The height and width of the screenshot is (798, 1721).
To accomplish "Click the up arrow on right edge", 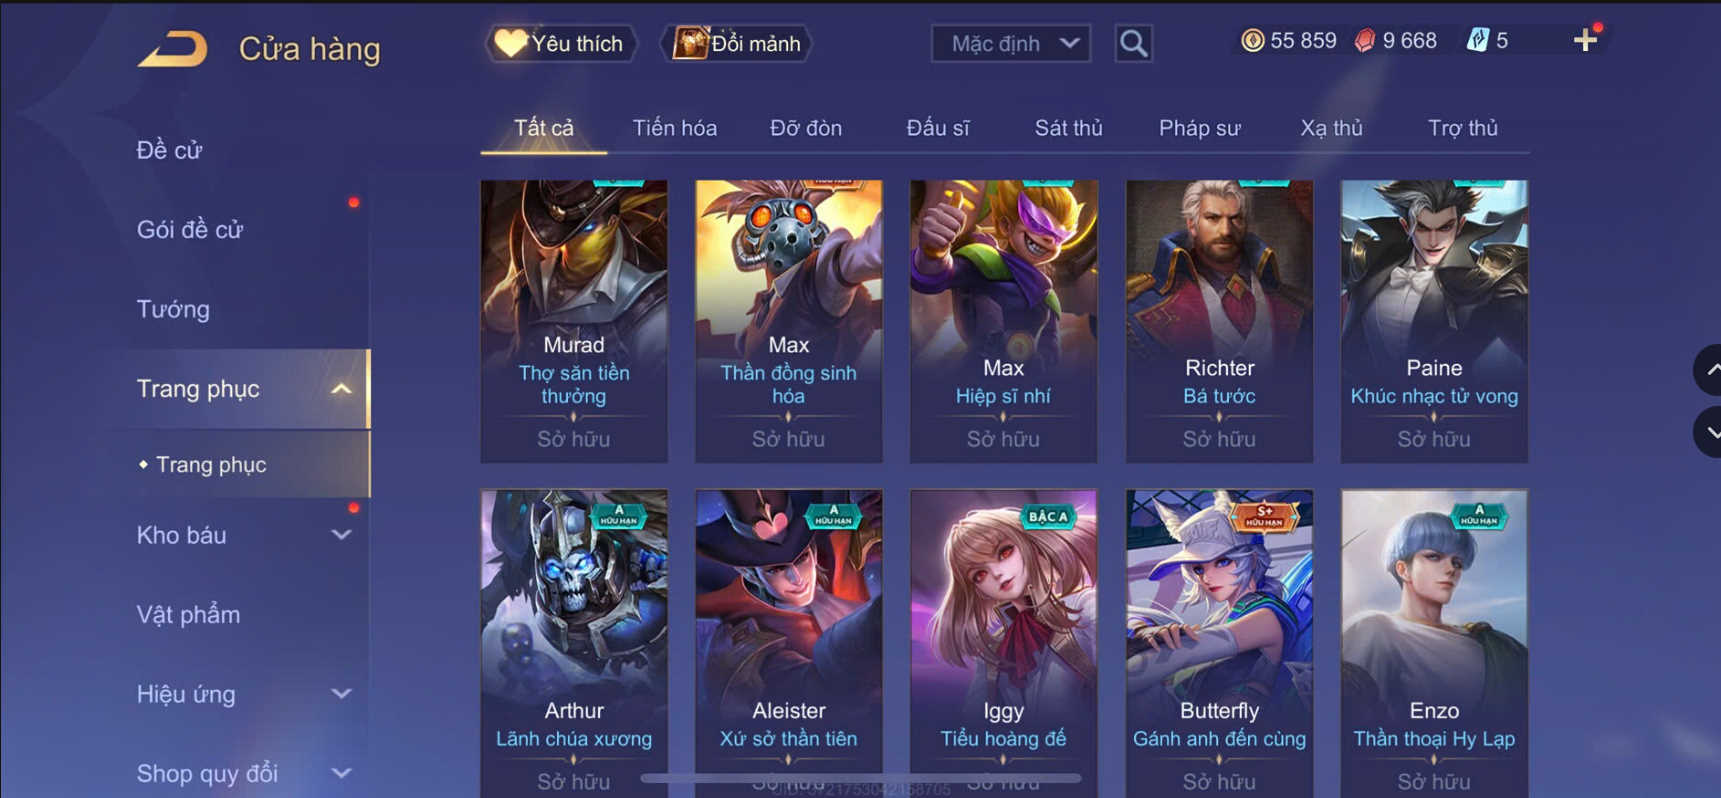I will (x=1710, y=370).
